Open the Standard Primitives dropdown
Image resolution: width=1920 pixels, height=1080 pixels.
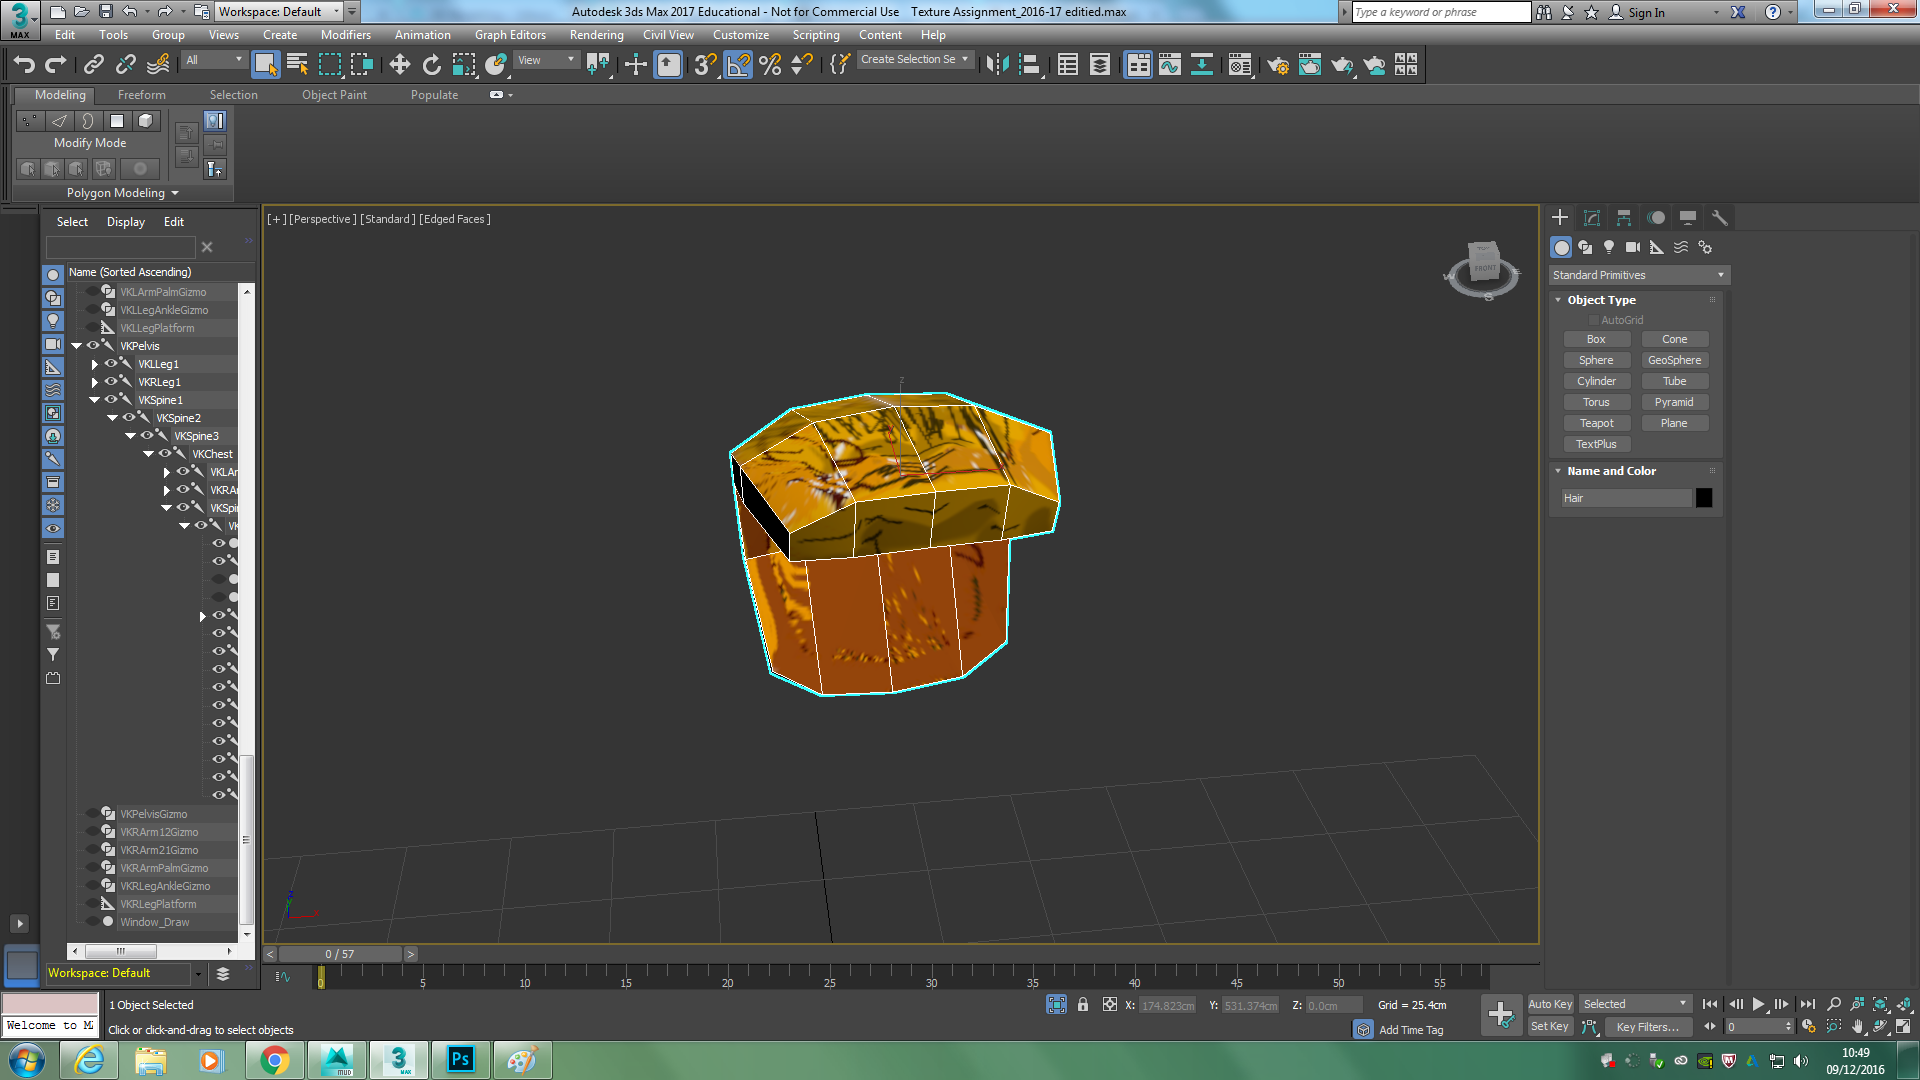[1638, 275]
